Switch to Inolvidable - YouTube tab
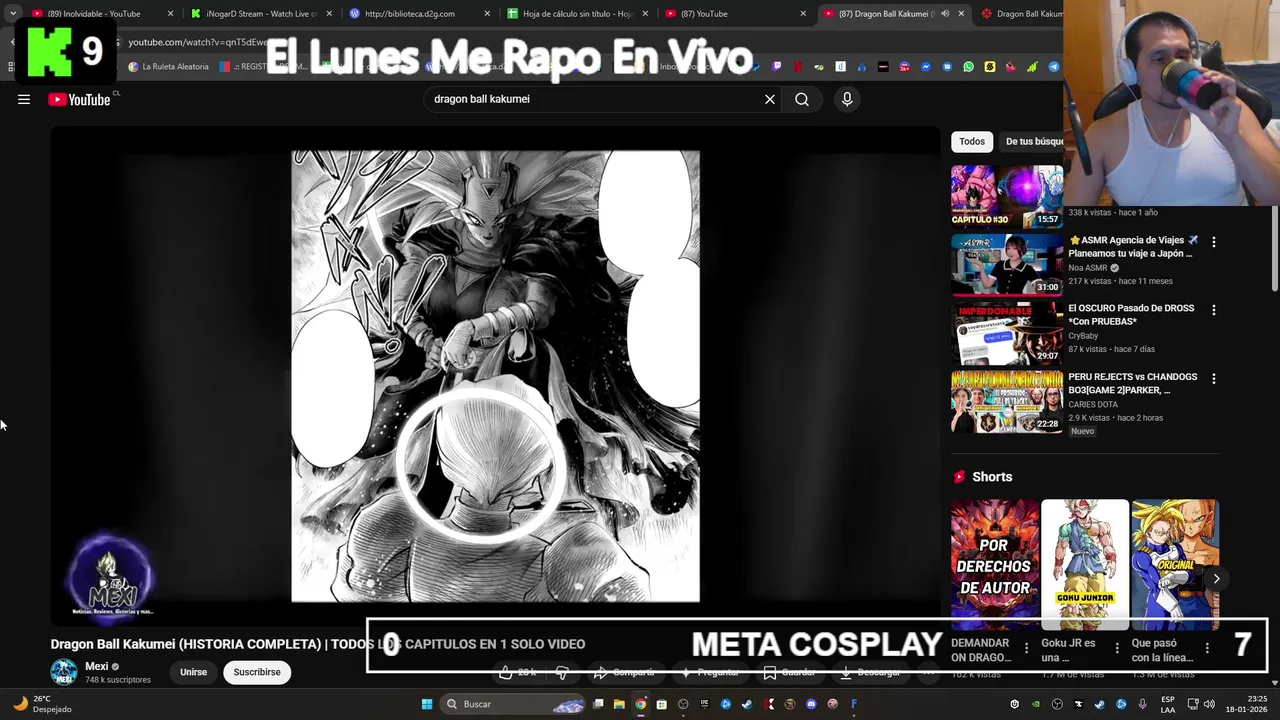The image size is (1280, 720). coord(96,14)
